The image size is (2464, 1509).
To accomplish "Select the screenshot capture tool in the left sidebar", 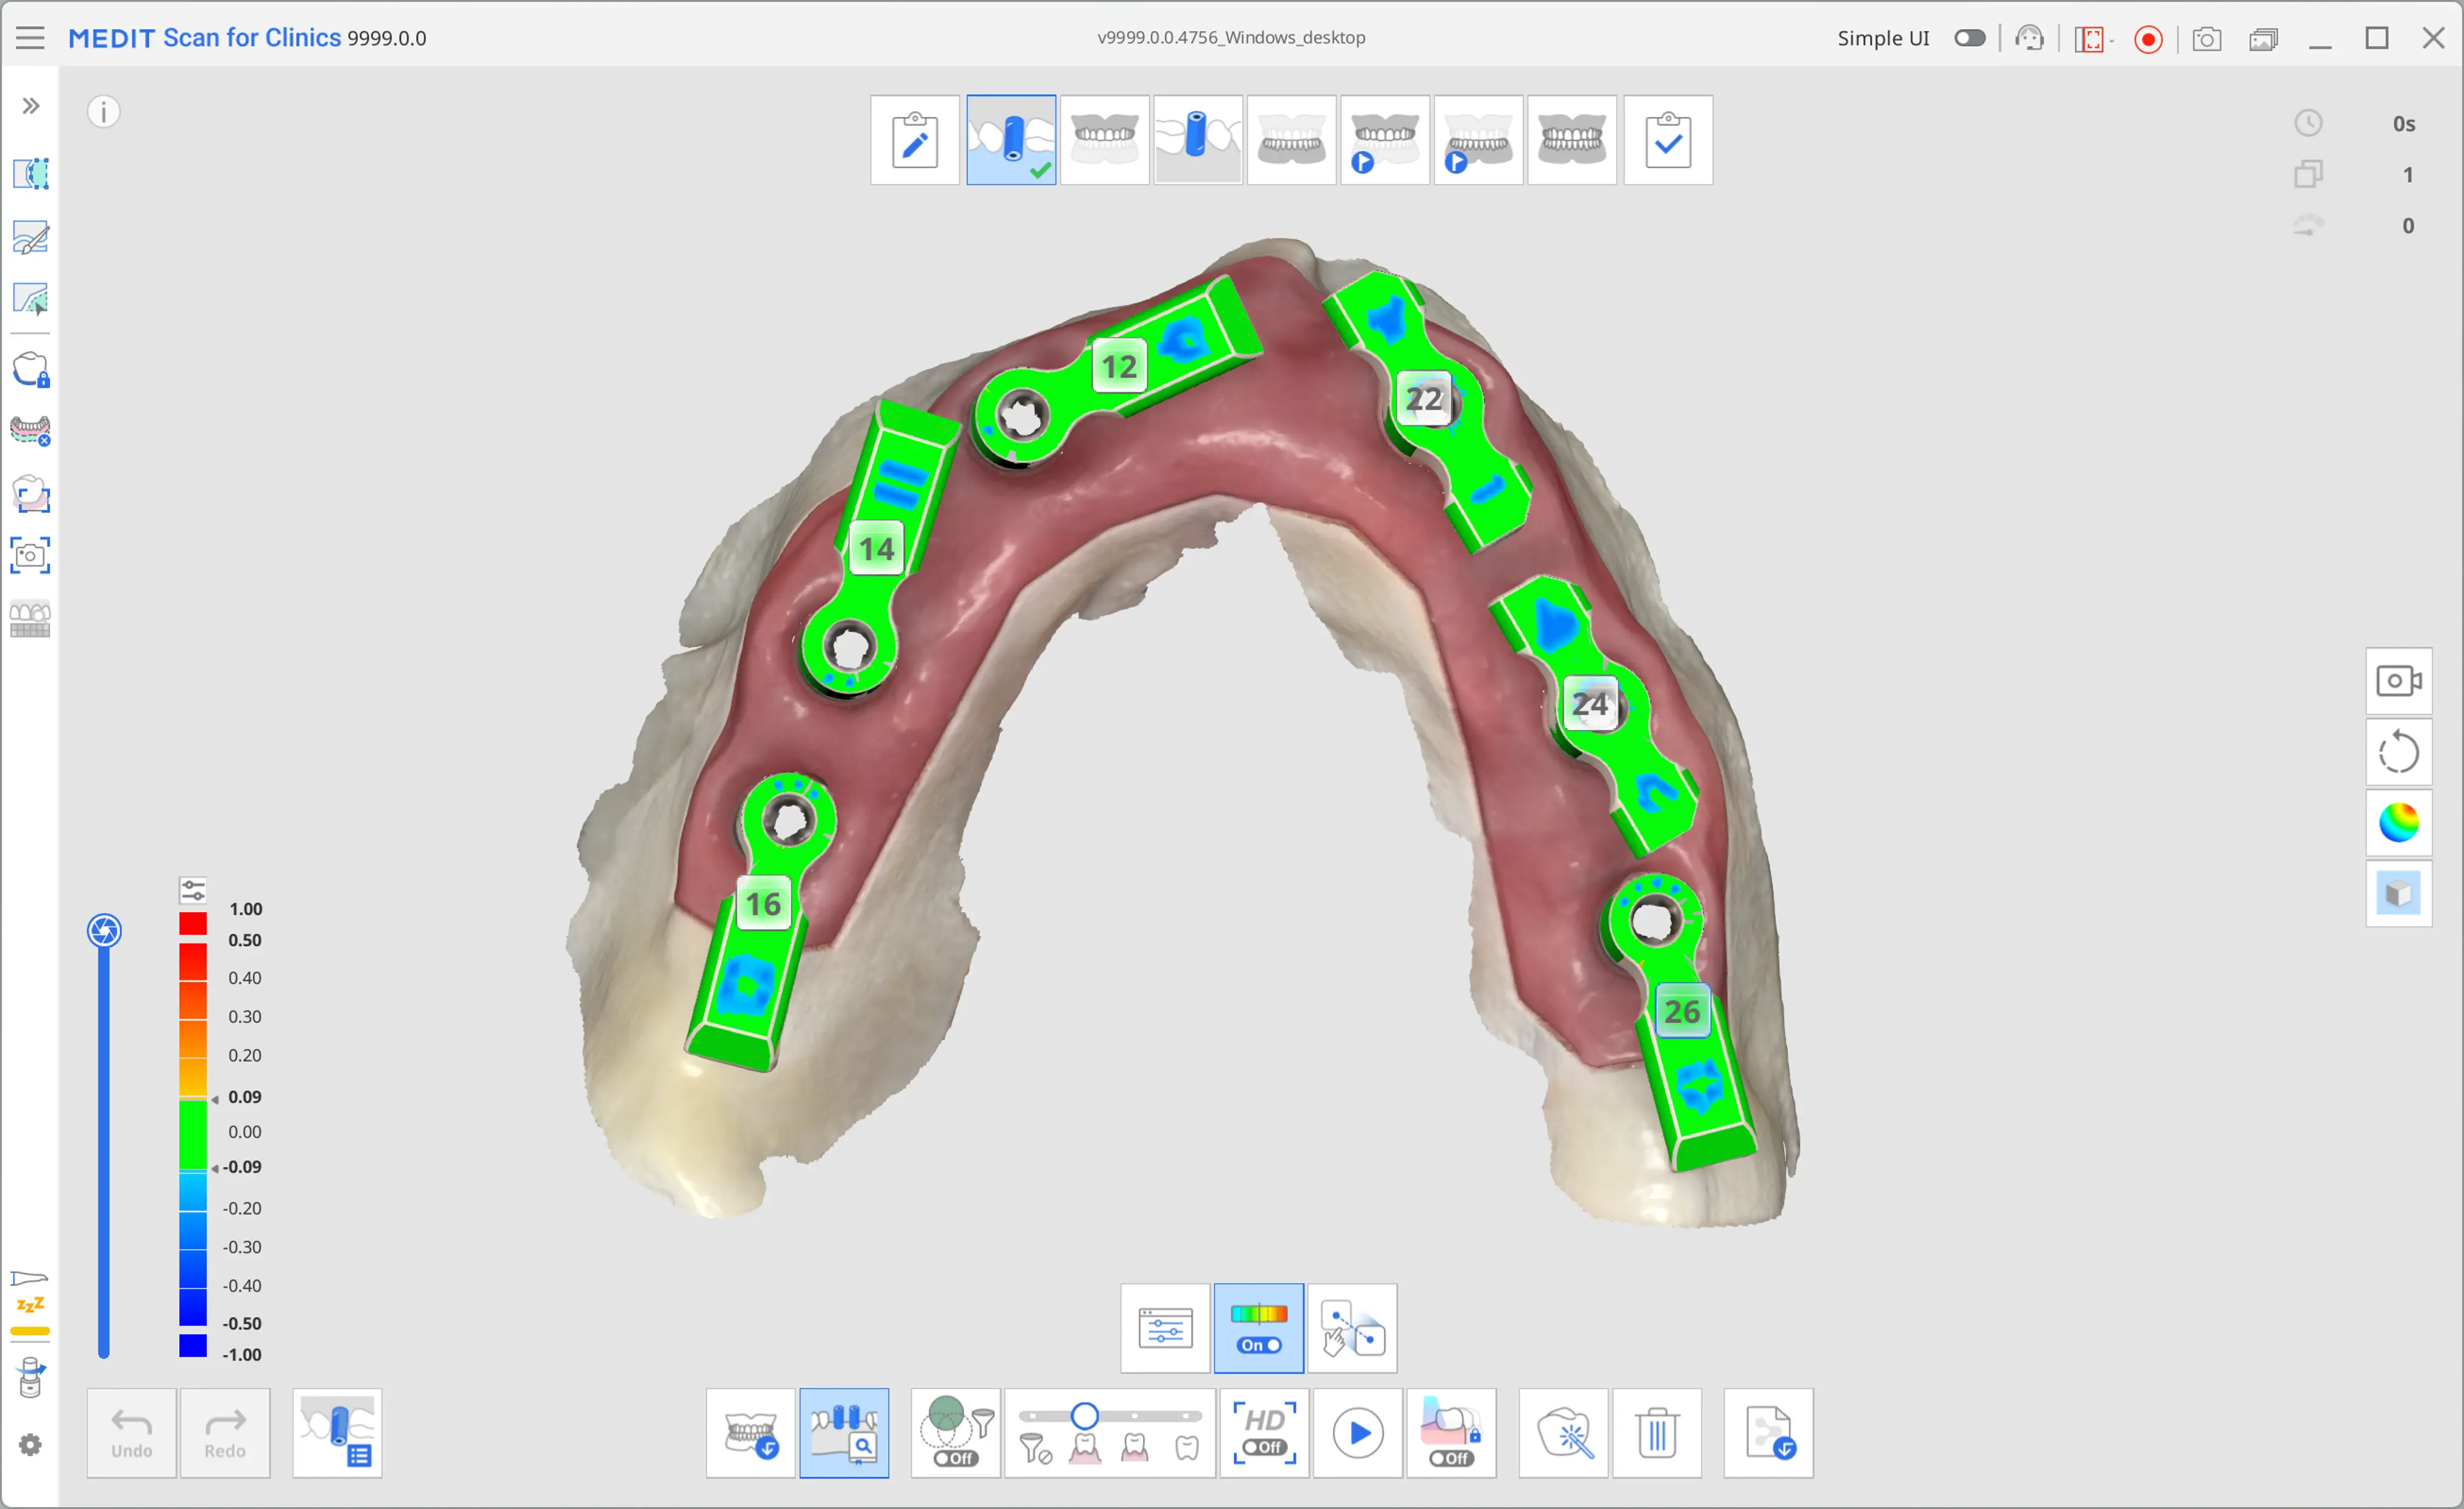I will tap(30, 556).
